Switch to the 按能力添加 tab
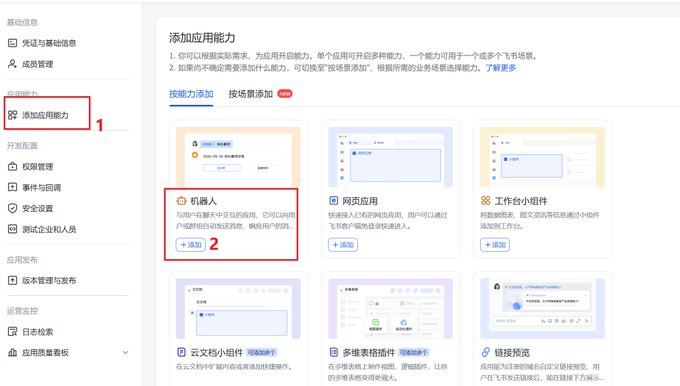 (191, 94)
